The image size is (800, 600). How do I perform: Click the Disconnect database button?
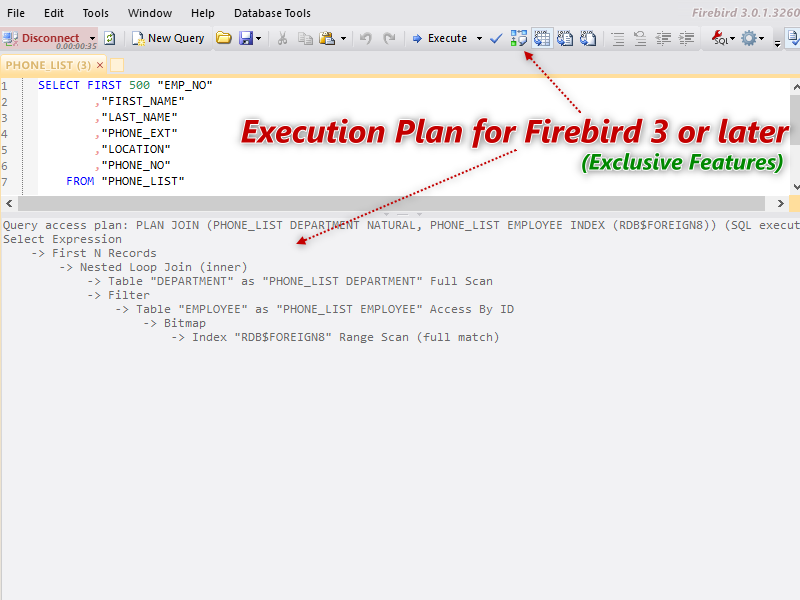tap(42, 38)
